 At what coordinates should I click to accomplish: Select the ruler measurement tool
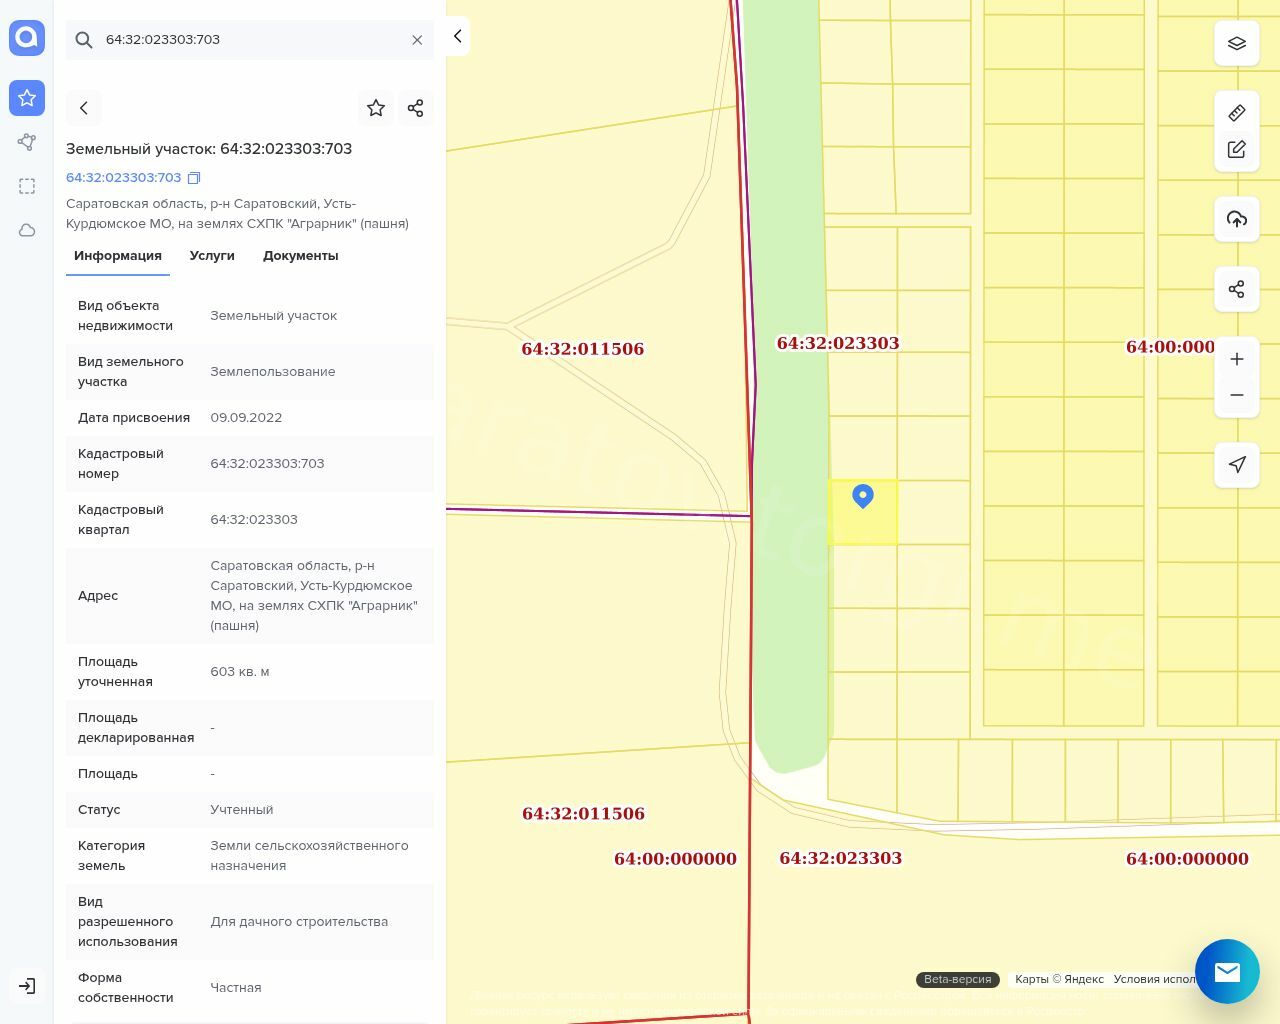[x=1236, y=113]
